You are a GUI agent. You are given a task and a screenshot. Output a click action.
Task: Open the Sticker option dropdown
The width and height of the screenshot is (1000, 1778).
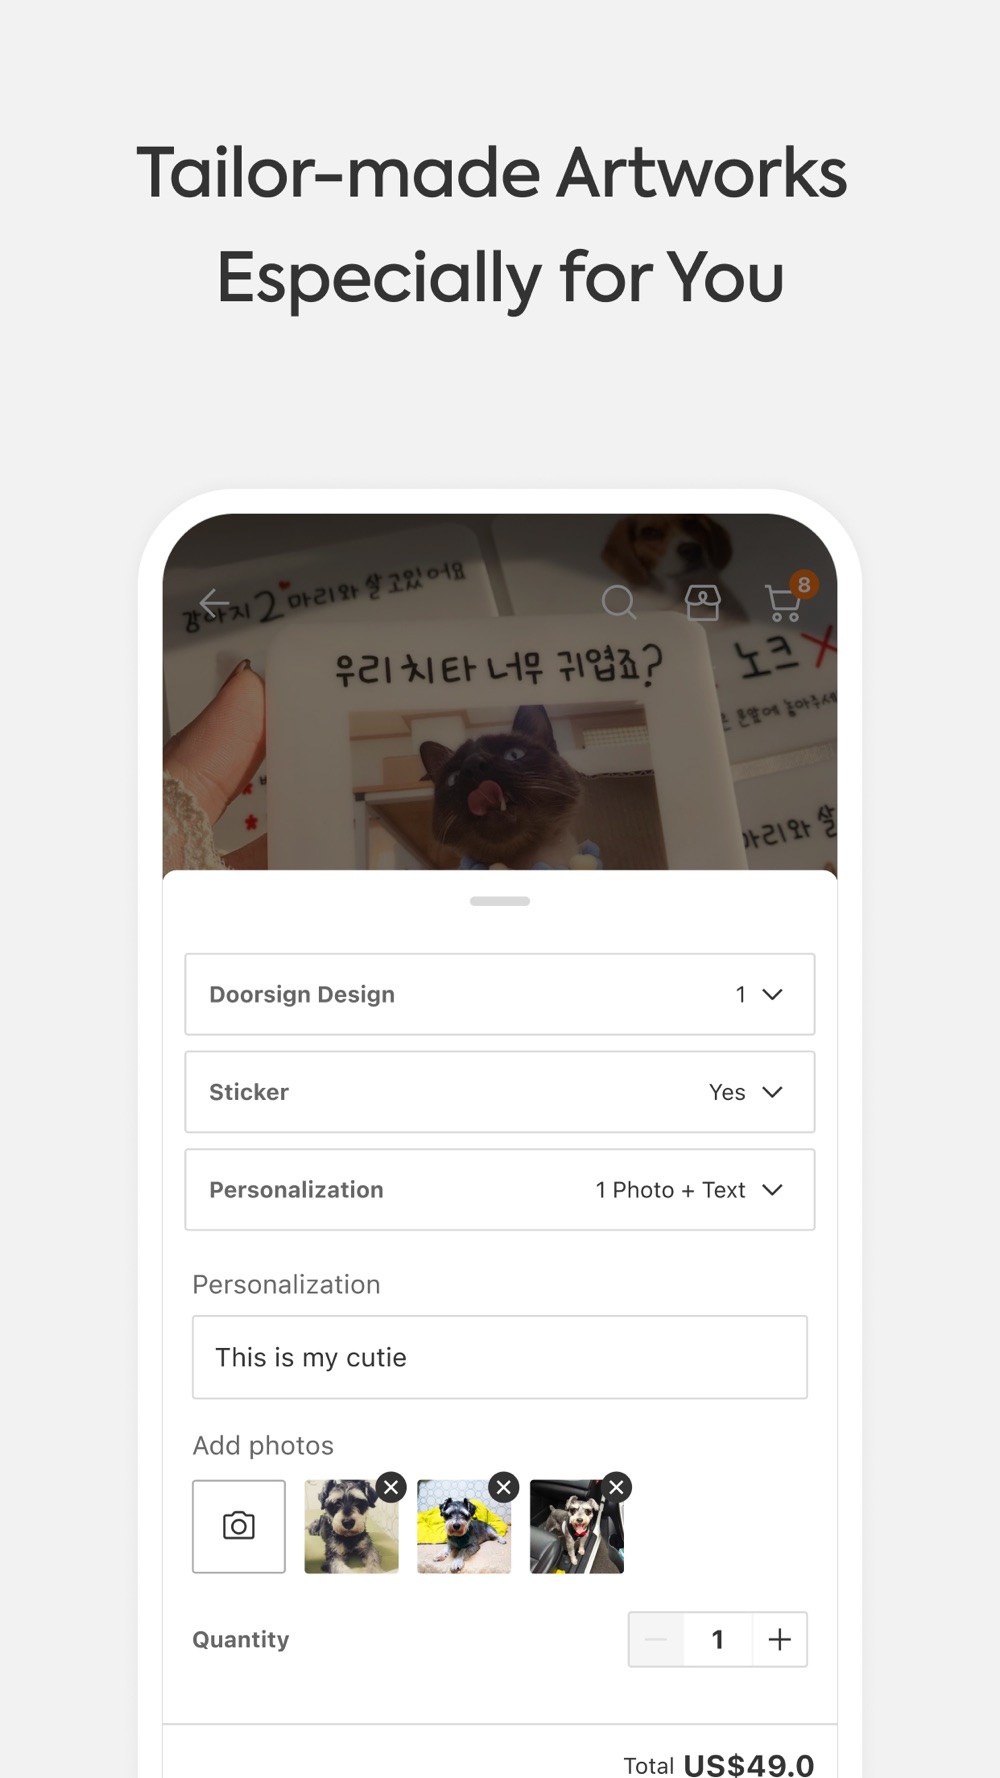pos(500,1092)
